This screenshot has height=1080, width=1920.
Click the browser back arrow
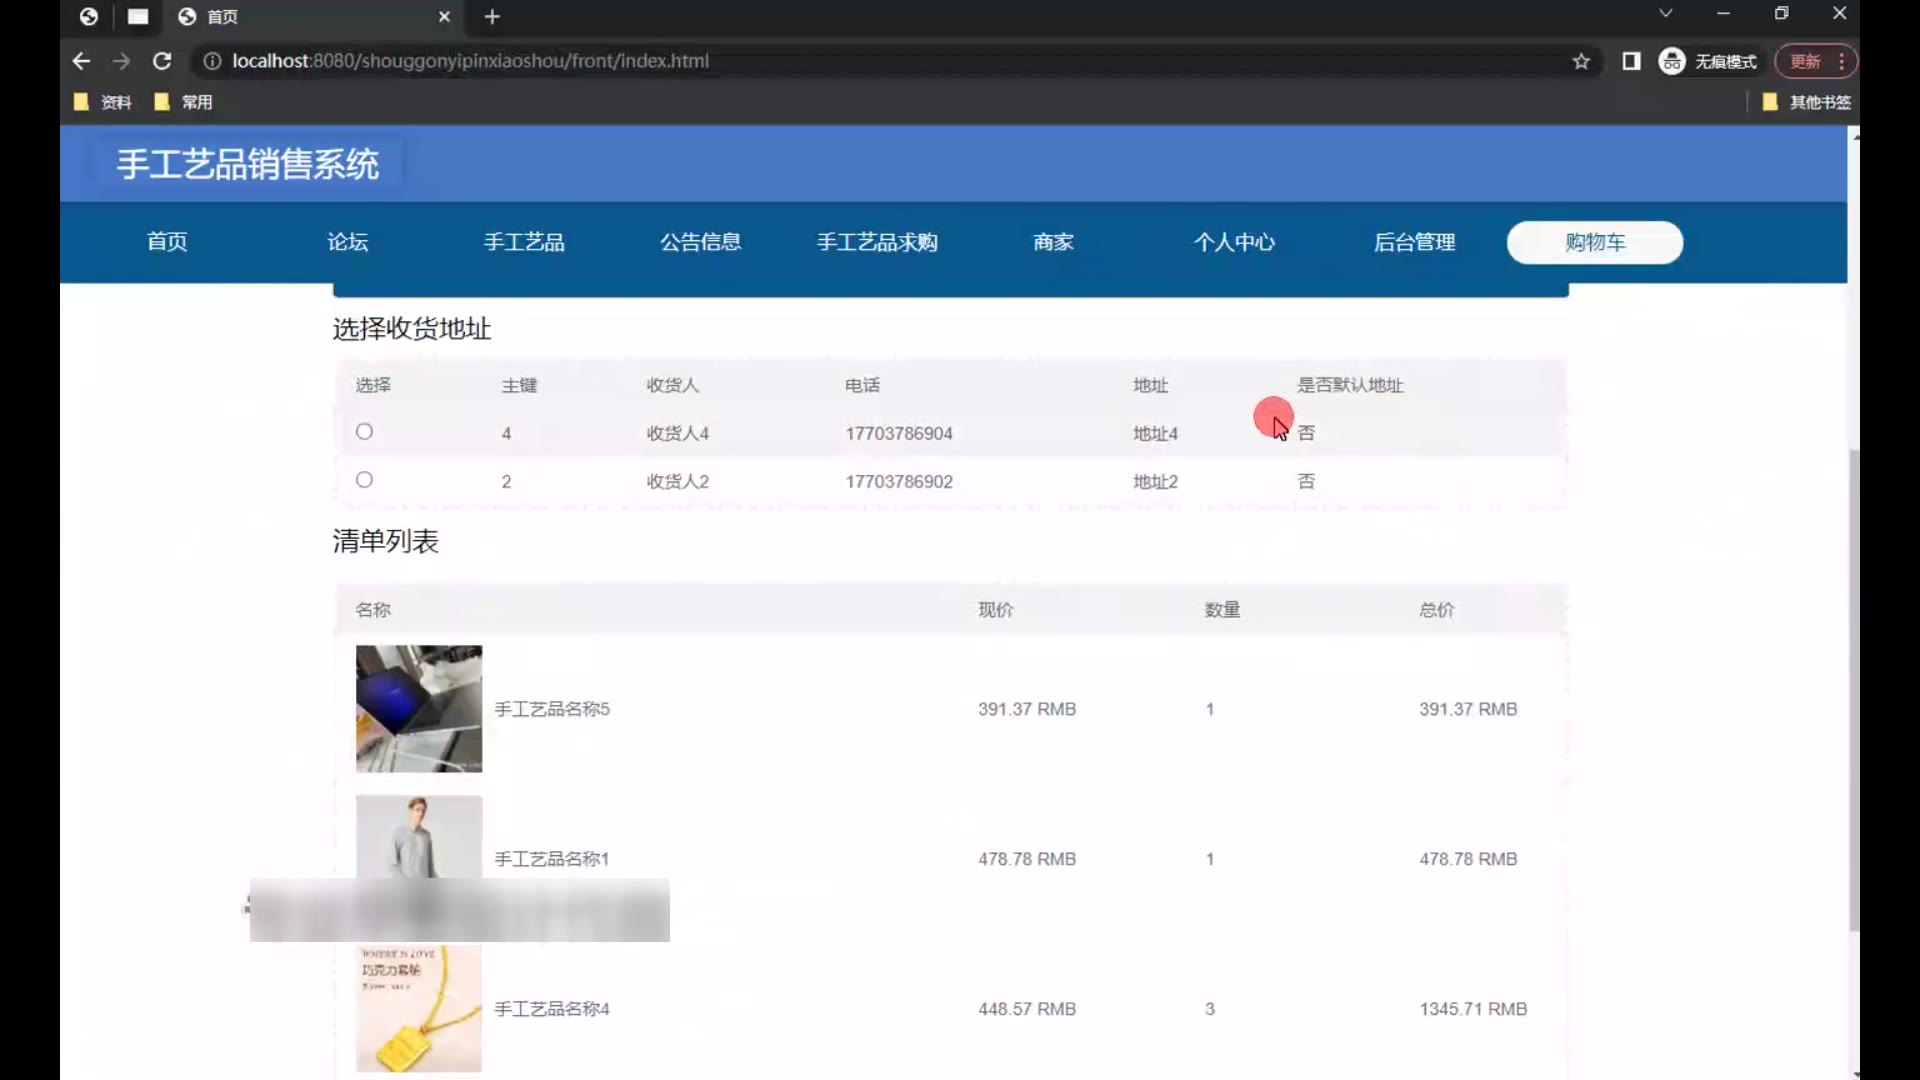point(81,61)
